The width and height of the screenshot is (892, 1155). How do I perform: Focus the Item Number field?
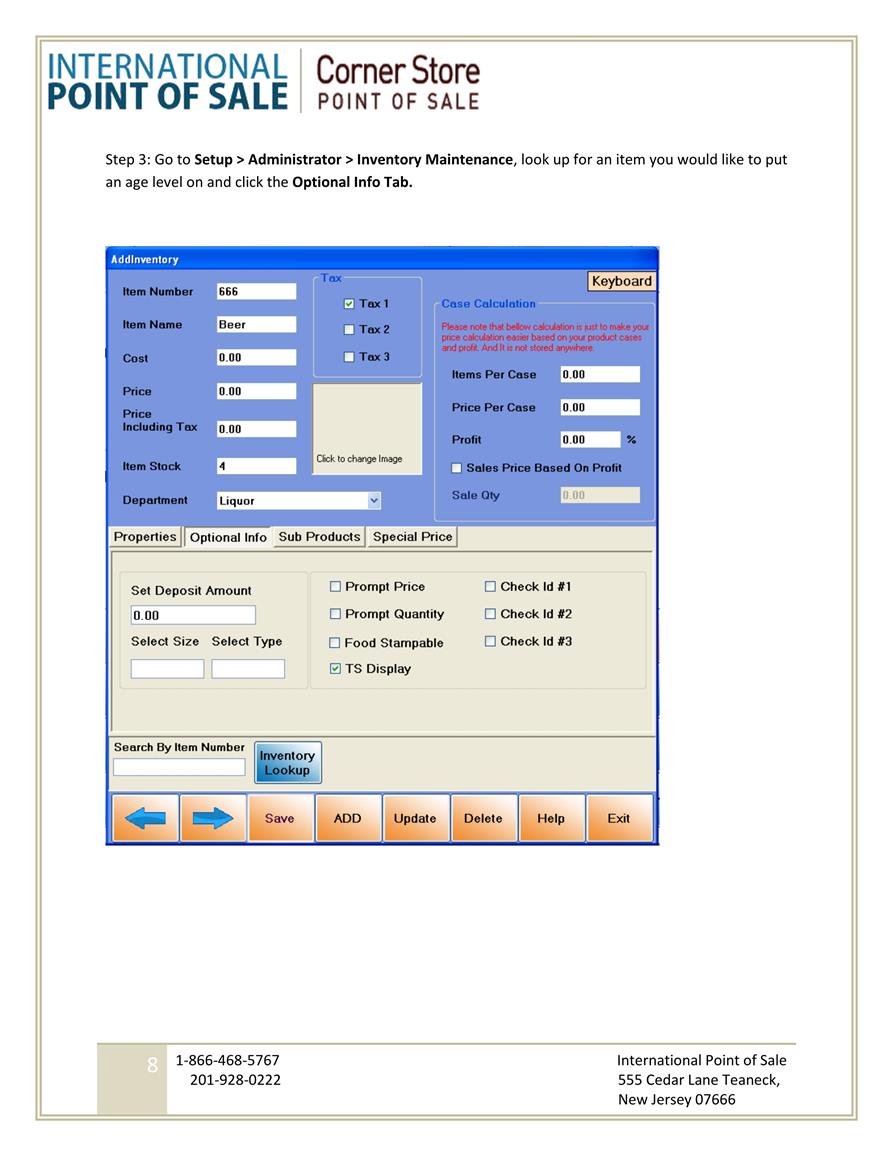pyautogui.click(x=256, y=292)
